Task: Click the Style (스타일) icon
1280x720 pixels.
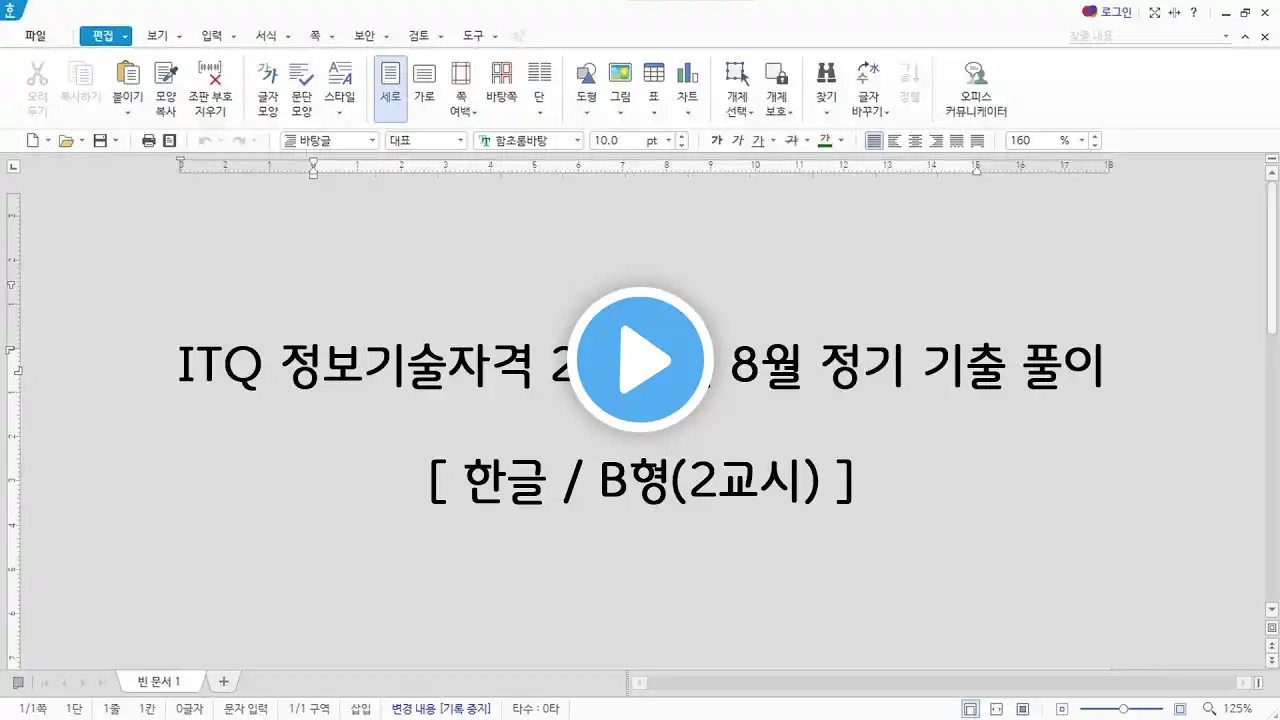Action: tap(340, 75)
